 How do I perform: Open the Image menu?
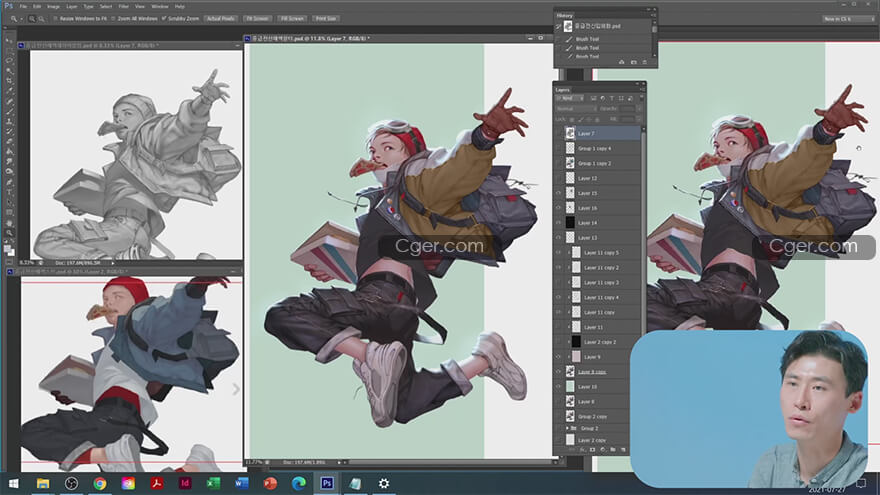pyautogui.click(x=53, y=6)
